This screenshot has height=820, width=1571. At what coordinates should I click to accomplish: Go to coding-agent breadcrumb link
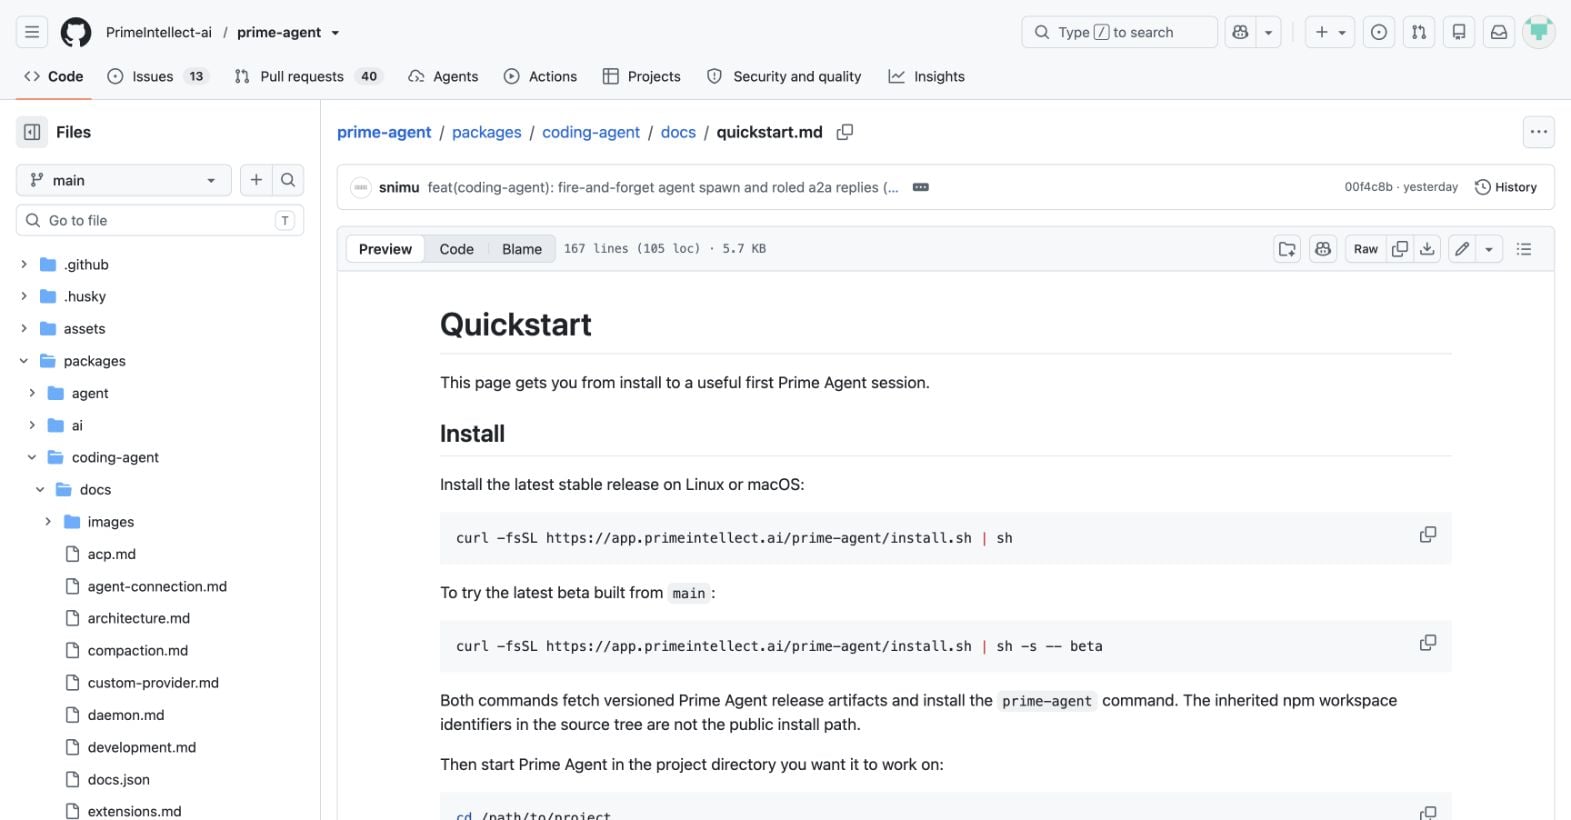(x=591, y=132)
